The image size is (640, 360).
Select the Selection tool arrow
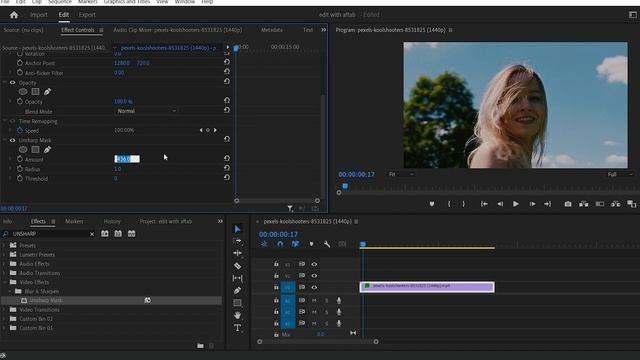click(238, 229)
